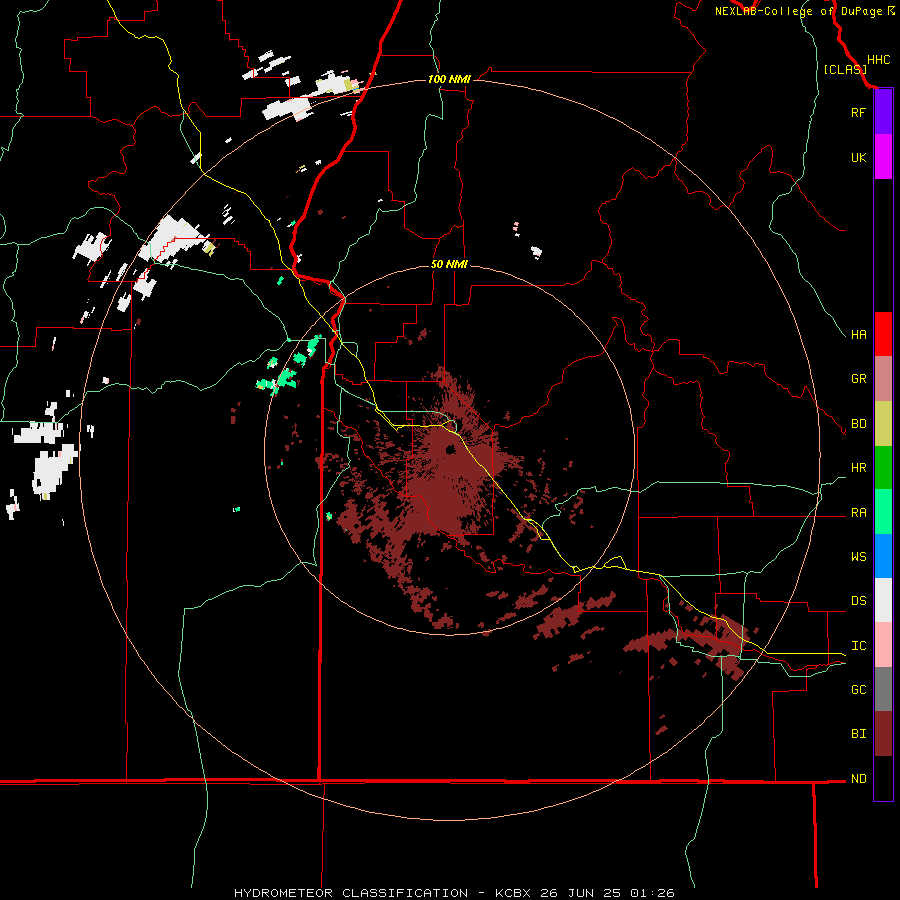This screenshot has height=900, width=900.
Task: Click the 50 NMI range ring label
Action: click(x=449, y=264)
